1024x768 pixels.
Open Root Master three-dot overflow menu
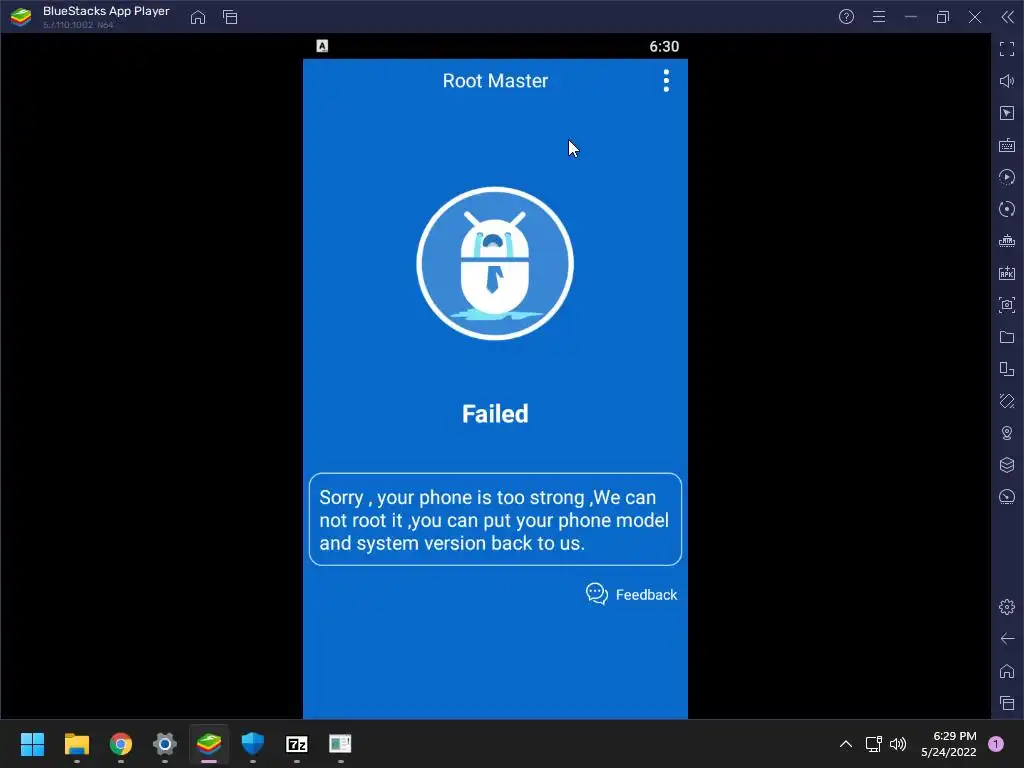666,81
